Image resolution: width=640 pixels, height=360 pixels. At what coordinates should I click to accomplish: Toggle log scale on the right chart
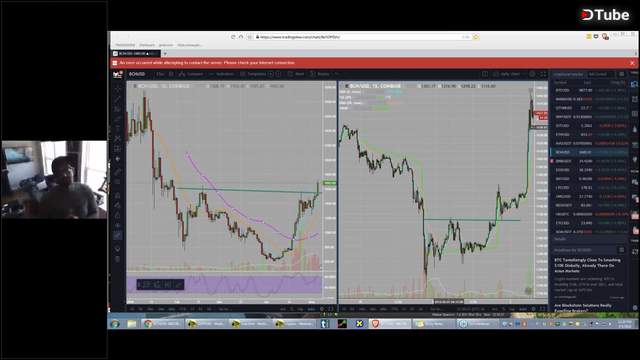click(512, 309)
